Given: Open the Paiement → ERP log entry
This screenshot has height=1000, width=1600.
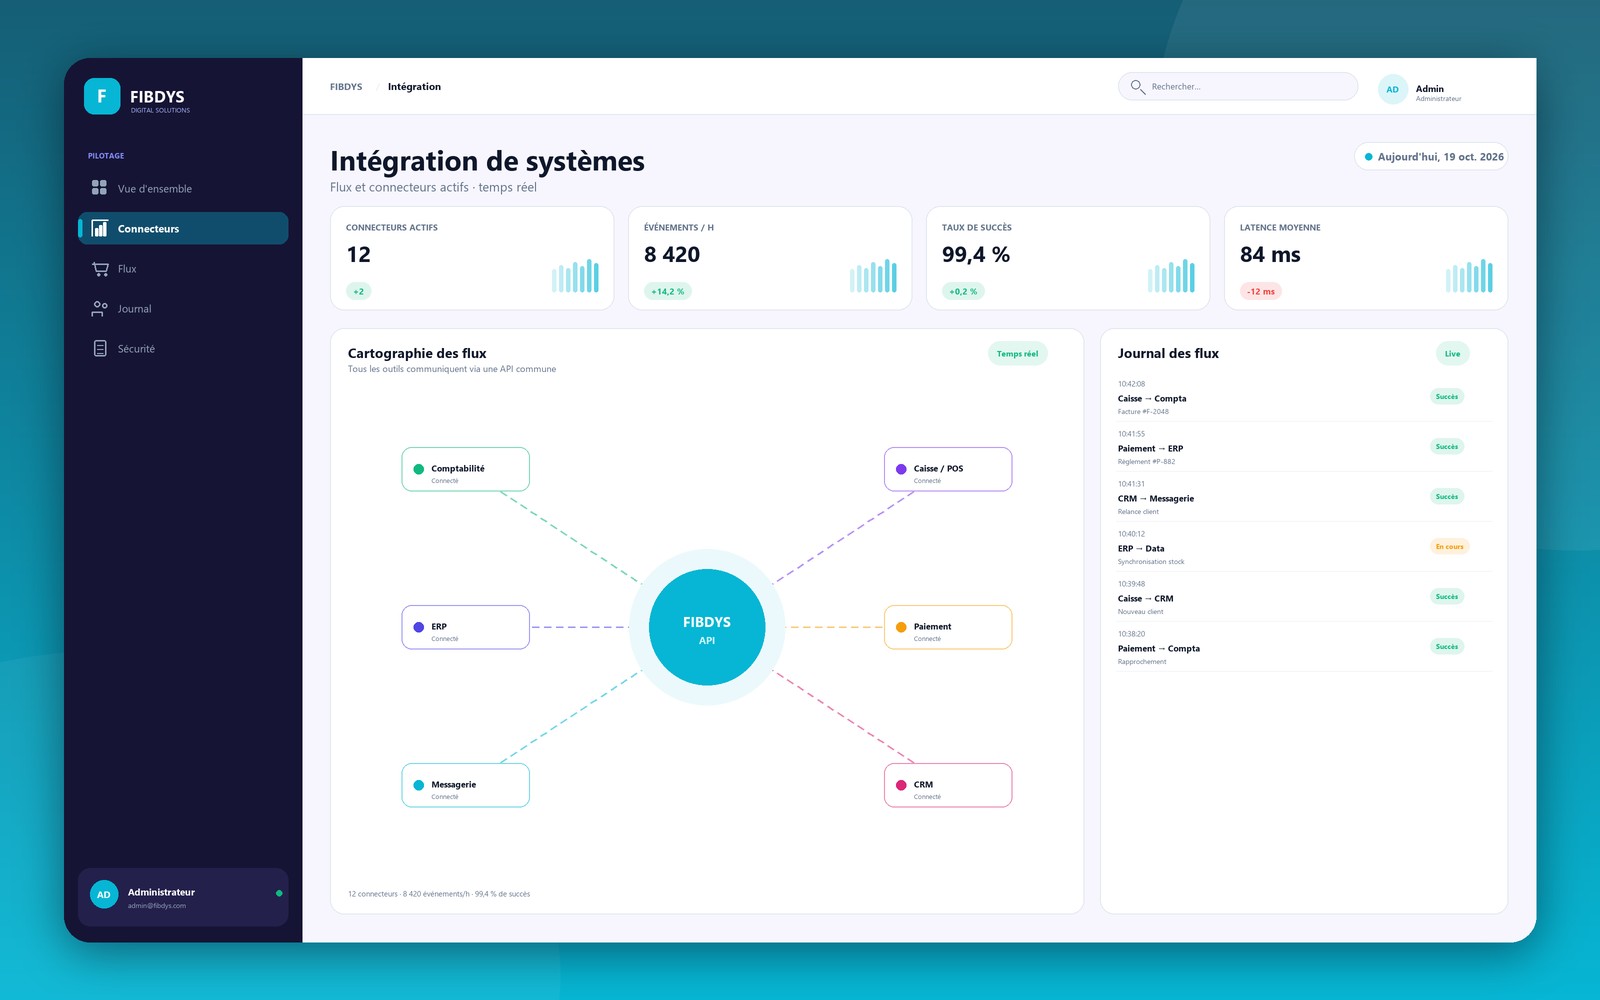Looking at the screenshot, I should [x=1304, y=447].
